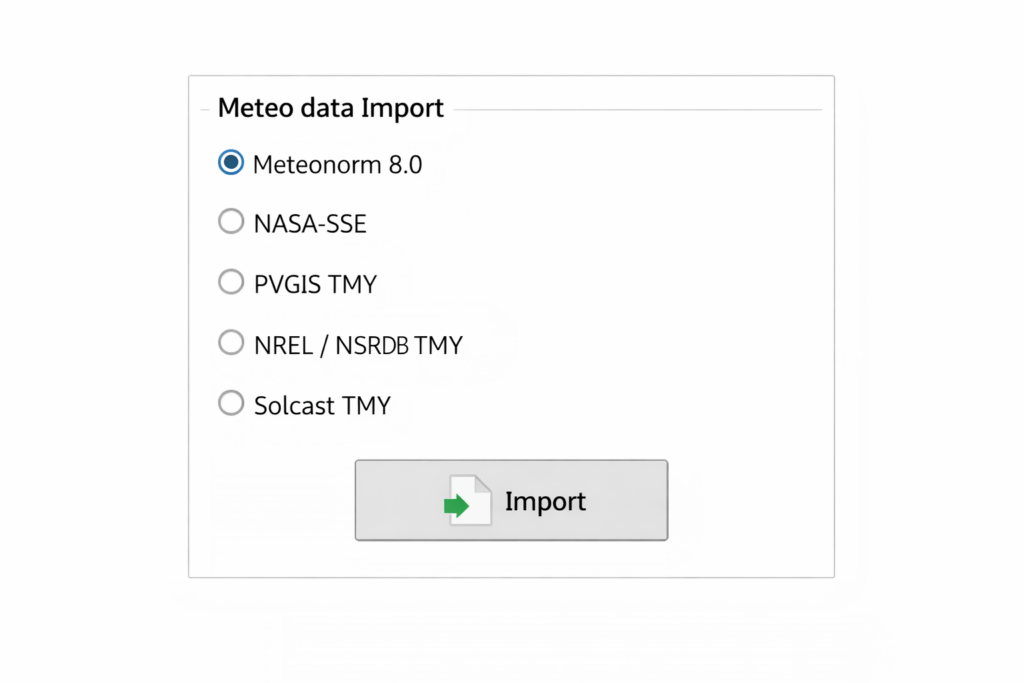The image size is (1024, 683).
Task: Click the green arrow Import file icon
Action: click(x=457, y=505)
